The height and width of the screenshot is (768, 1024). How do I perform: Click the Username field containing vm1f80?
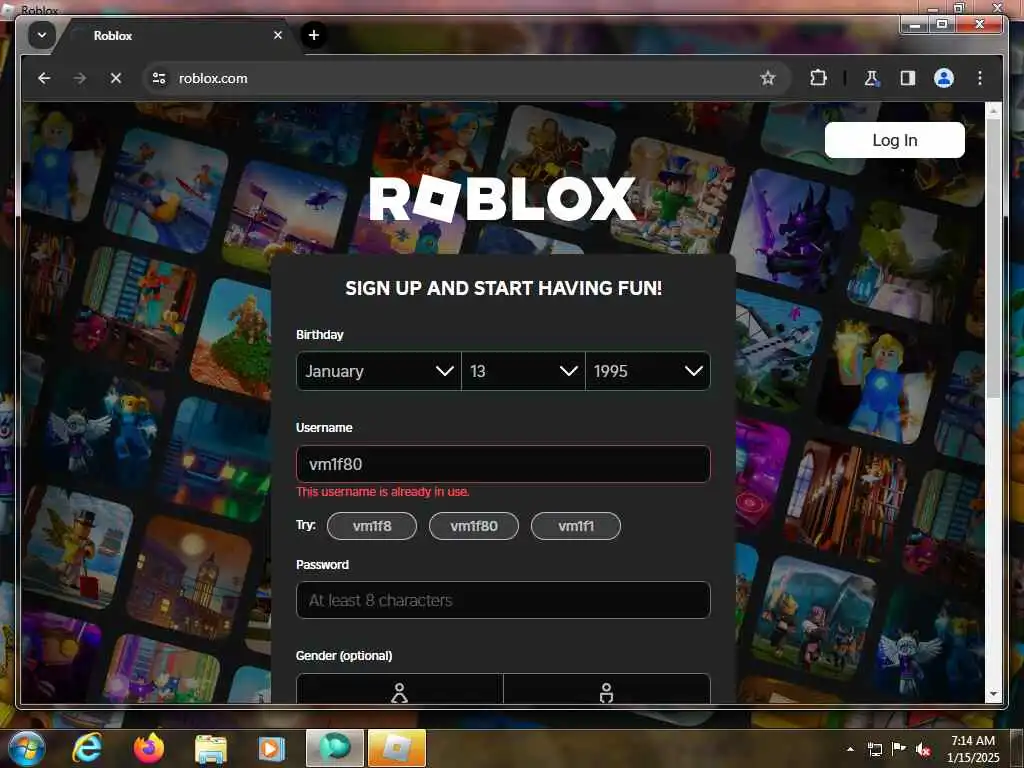click(x=503, y=464)
